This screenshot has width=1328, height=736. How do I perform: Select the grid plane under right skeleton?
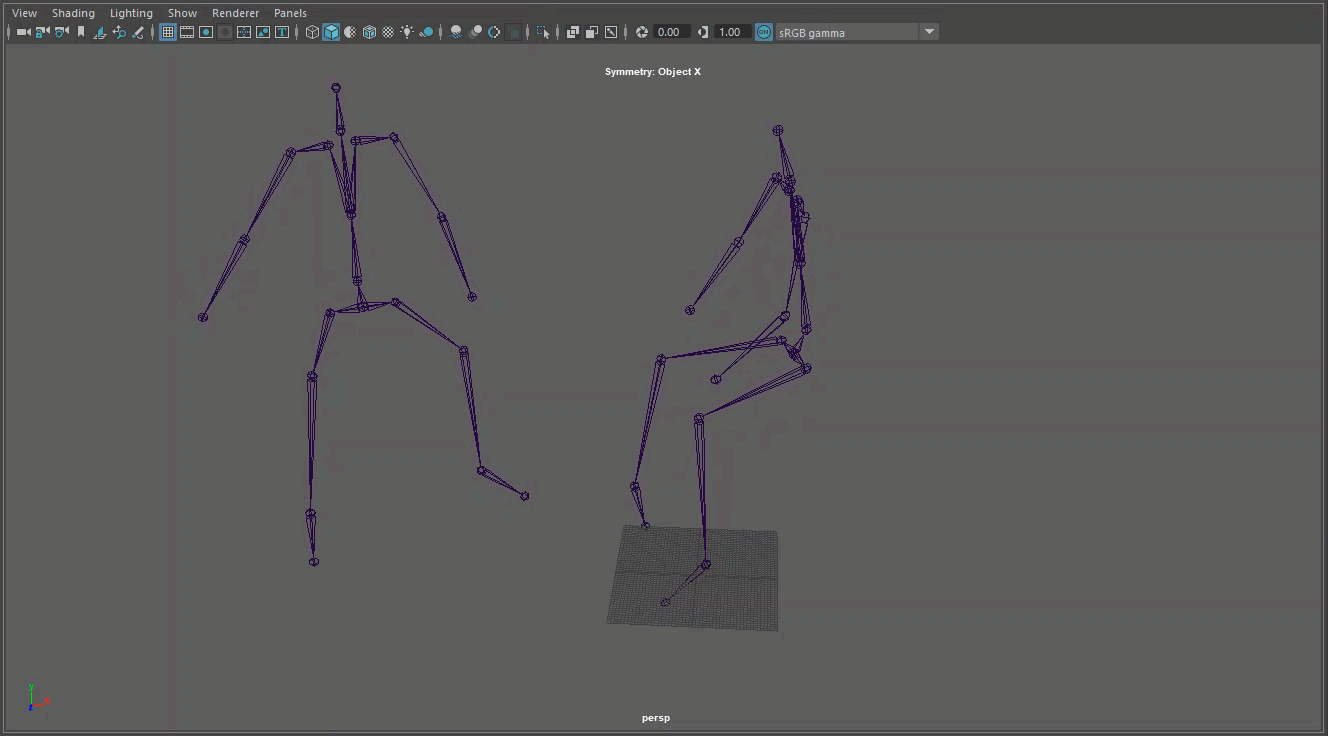[693, 578]
